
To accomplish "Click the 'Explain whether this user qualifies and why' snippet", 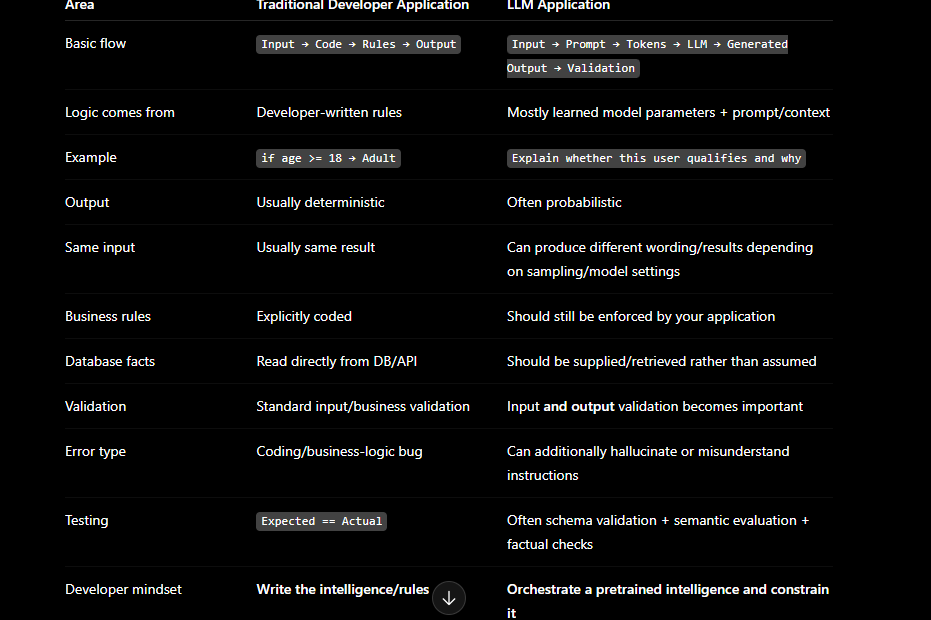I will click(x=656, y=159).
